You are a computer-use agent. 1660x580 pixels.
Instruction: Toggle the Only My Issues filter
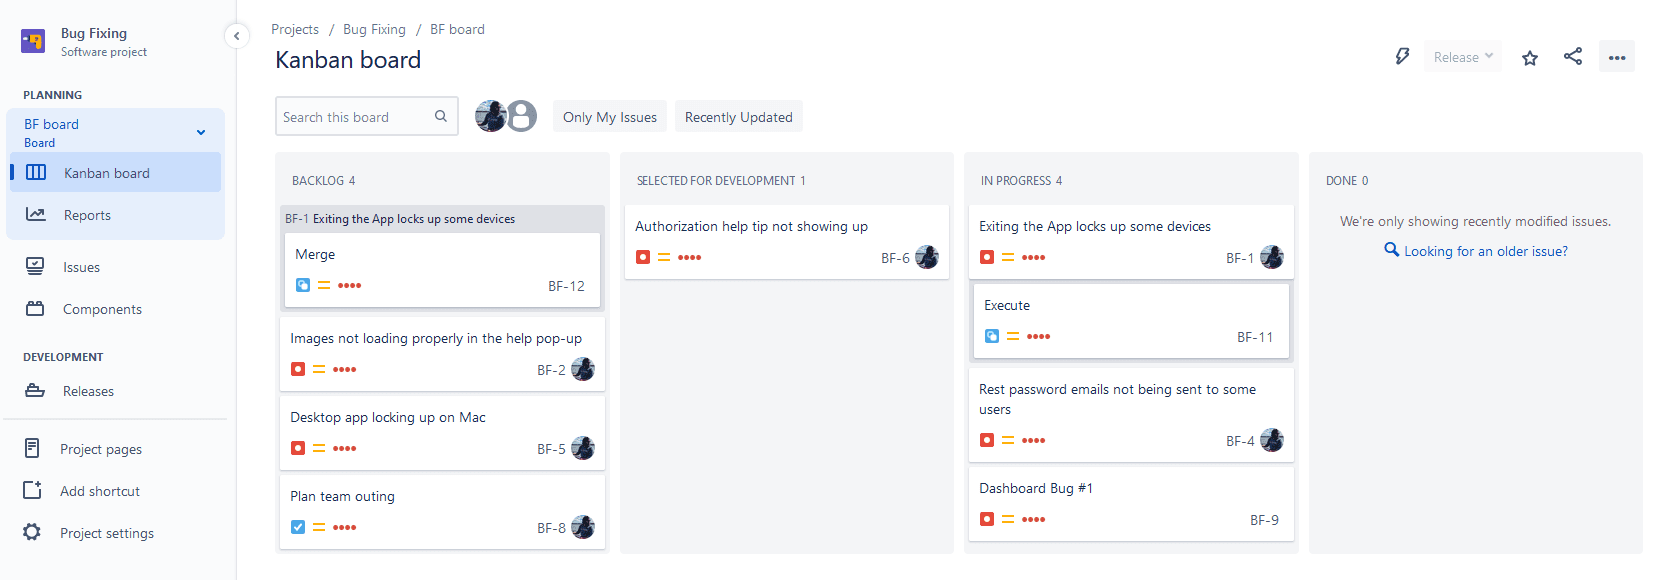tap(610, 117)
